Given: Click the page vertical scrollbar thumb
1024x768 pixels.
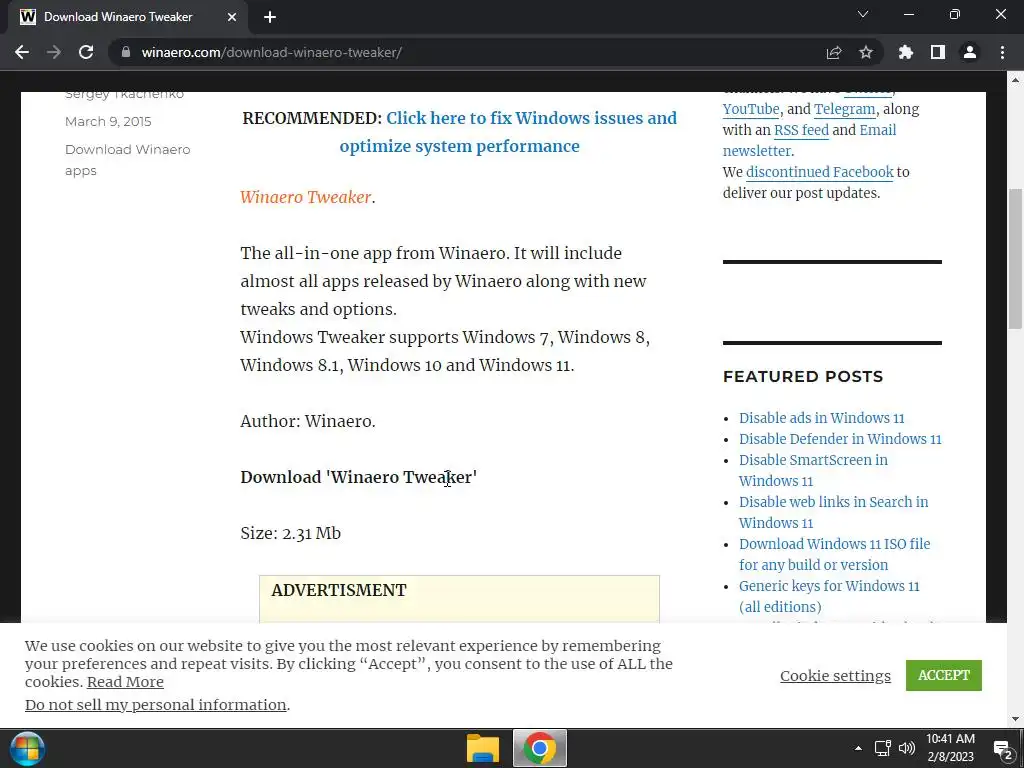Looking at the screenshot, I should pos(1015,259).
